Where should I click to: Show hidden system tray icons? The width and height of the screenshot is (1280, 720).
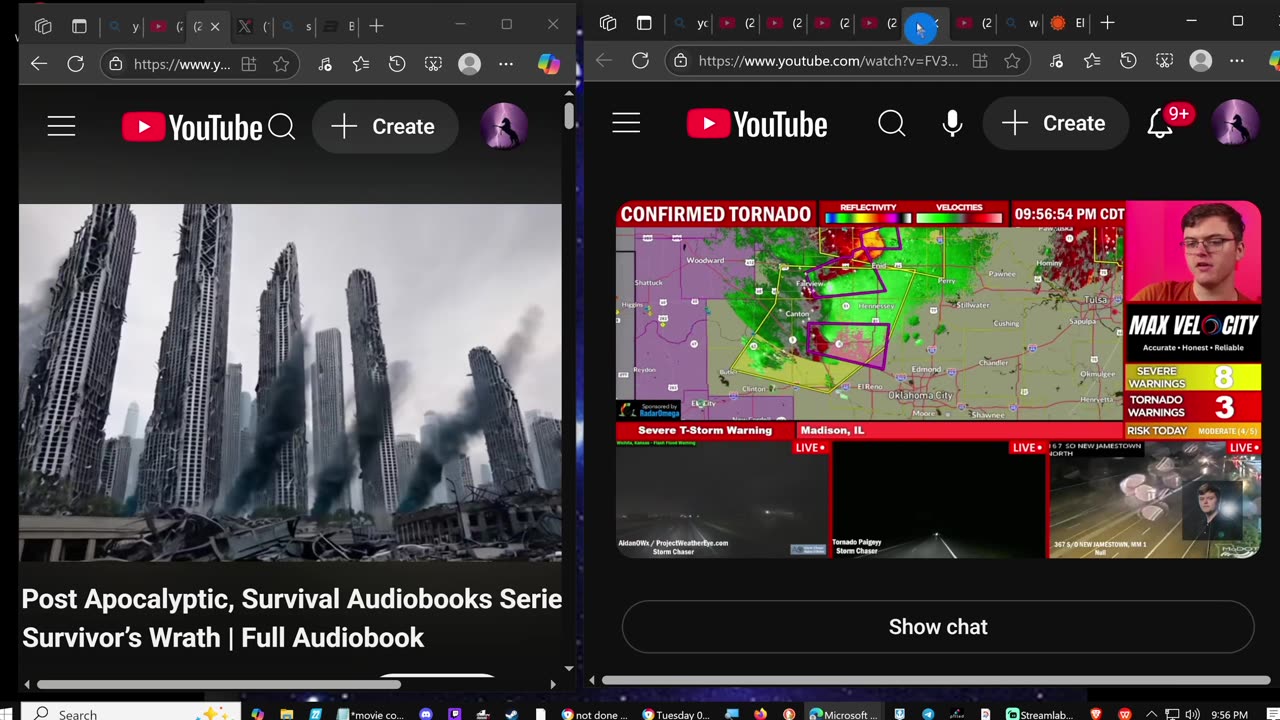pyautogui.click(x=1150, y=714)
